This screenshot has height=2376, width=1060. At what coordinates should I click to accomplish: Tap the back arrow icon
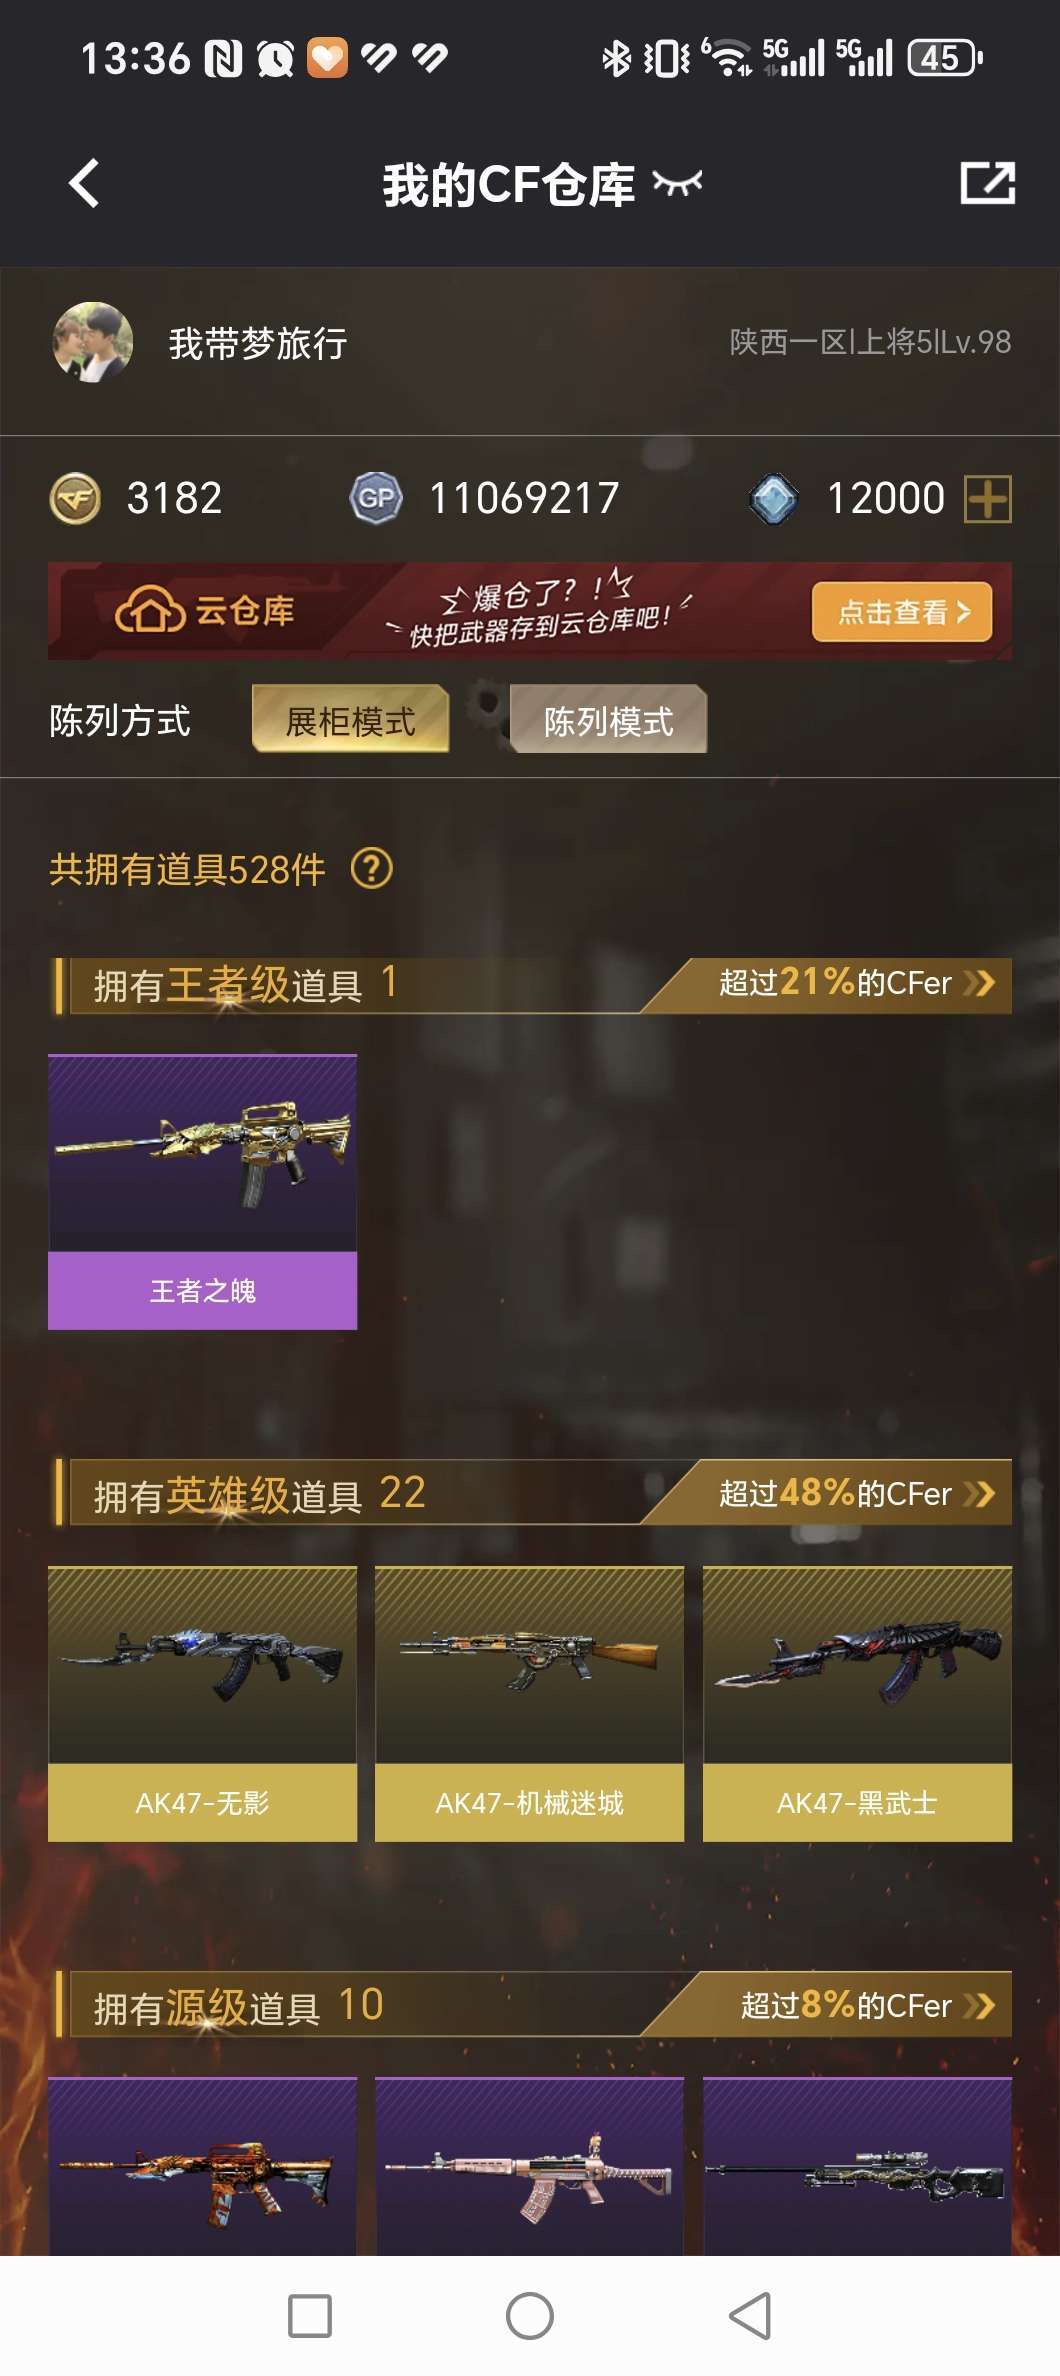tap(84, 184)
